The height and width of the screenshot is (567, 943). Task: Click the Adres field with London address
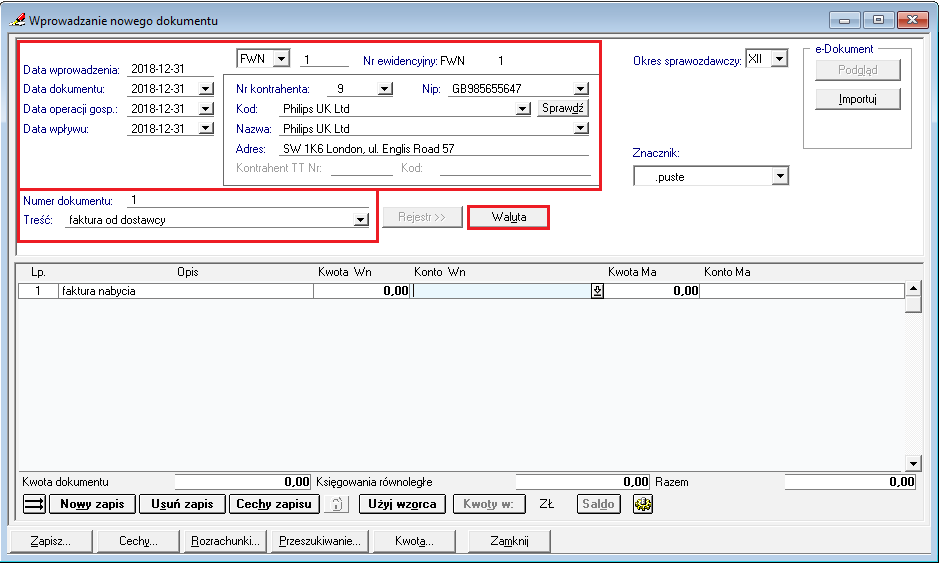(434, 149)
